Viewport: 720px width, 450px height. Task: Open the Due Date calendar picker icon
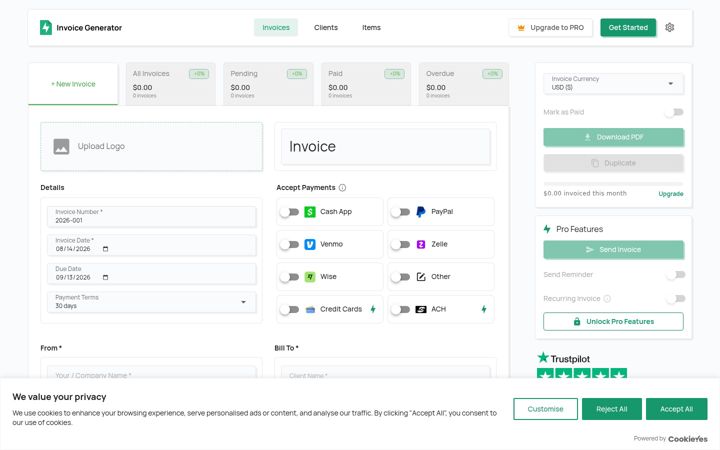[105, 277]
